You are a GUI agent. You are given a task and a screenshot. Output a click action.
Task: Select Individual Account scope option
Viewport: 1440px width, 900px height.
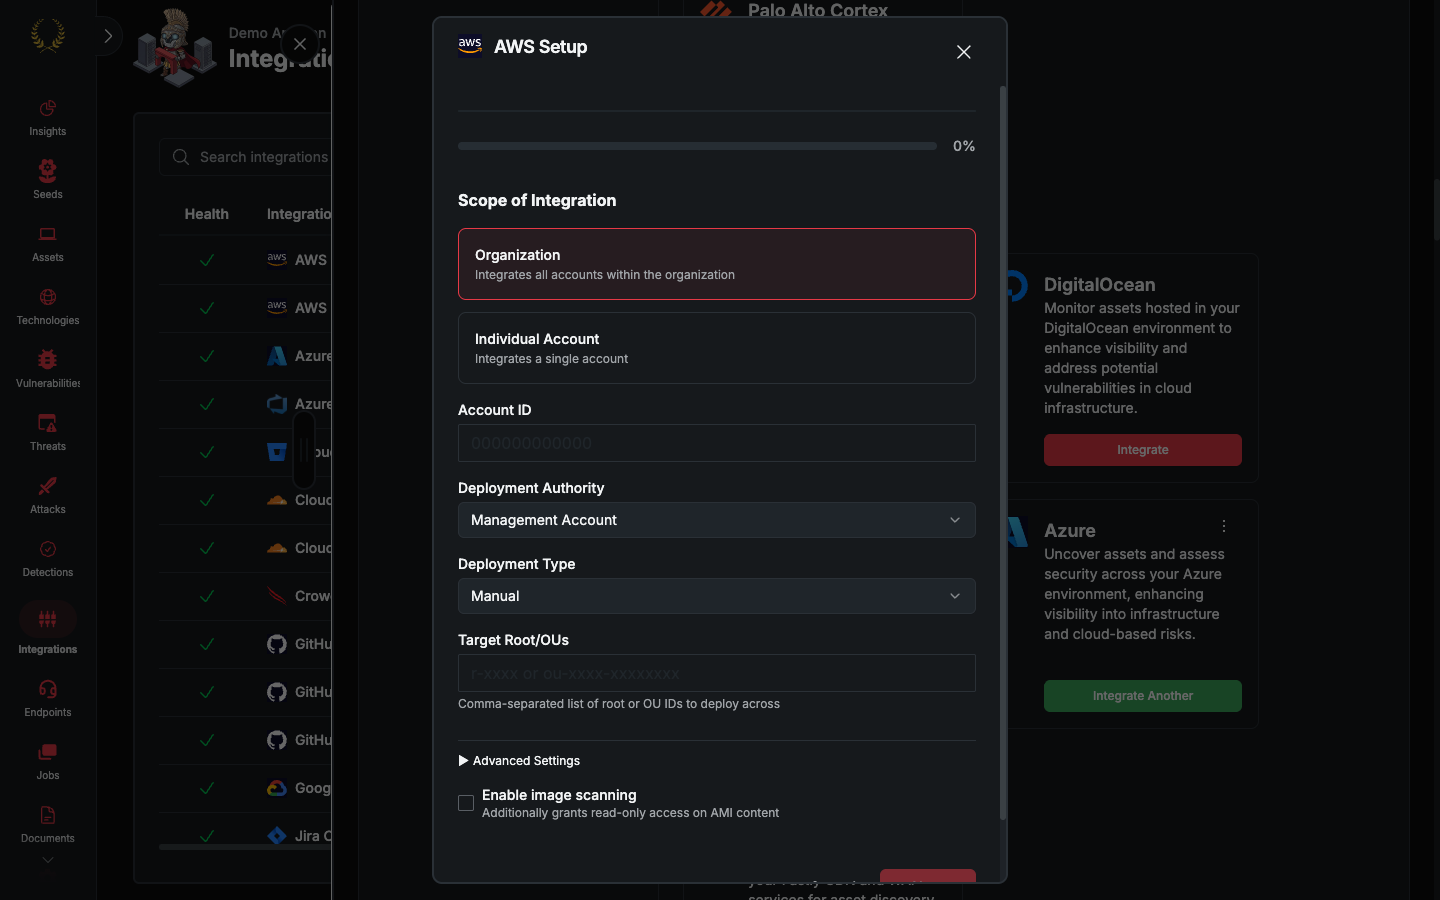click(x=716, y=348)
